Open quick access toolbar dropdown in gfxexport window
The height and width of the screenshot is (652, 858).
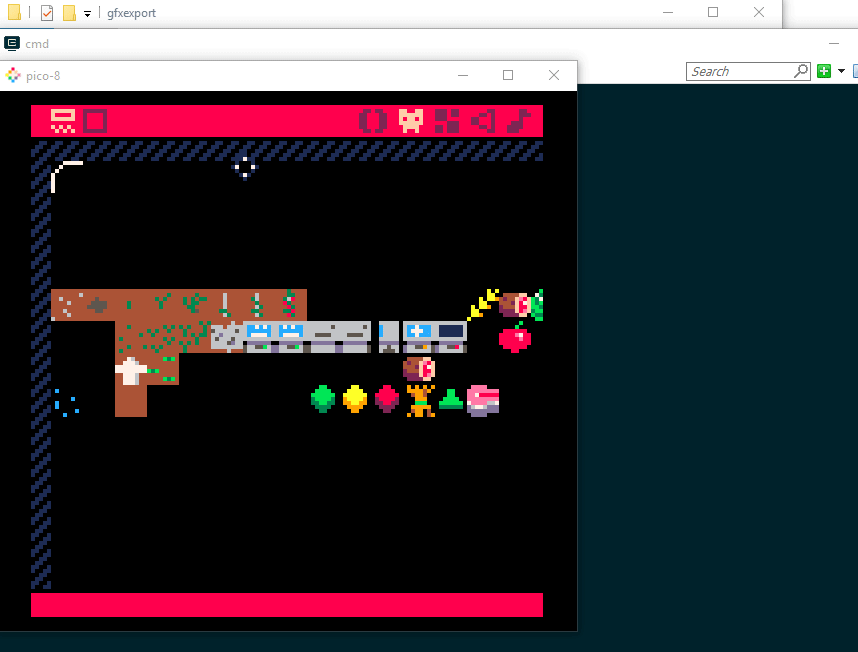pyautogui.click(x=87, y=14)
